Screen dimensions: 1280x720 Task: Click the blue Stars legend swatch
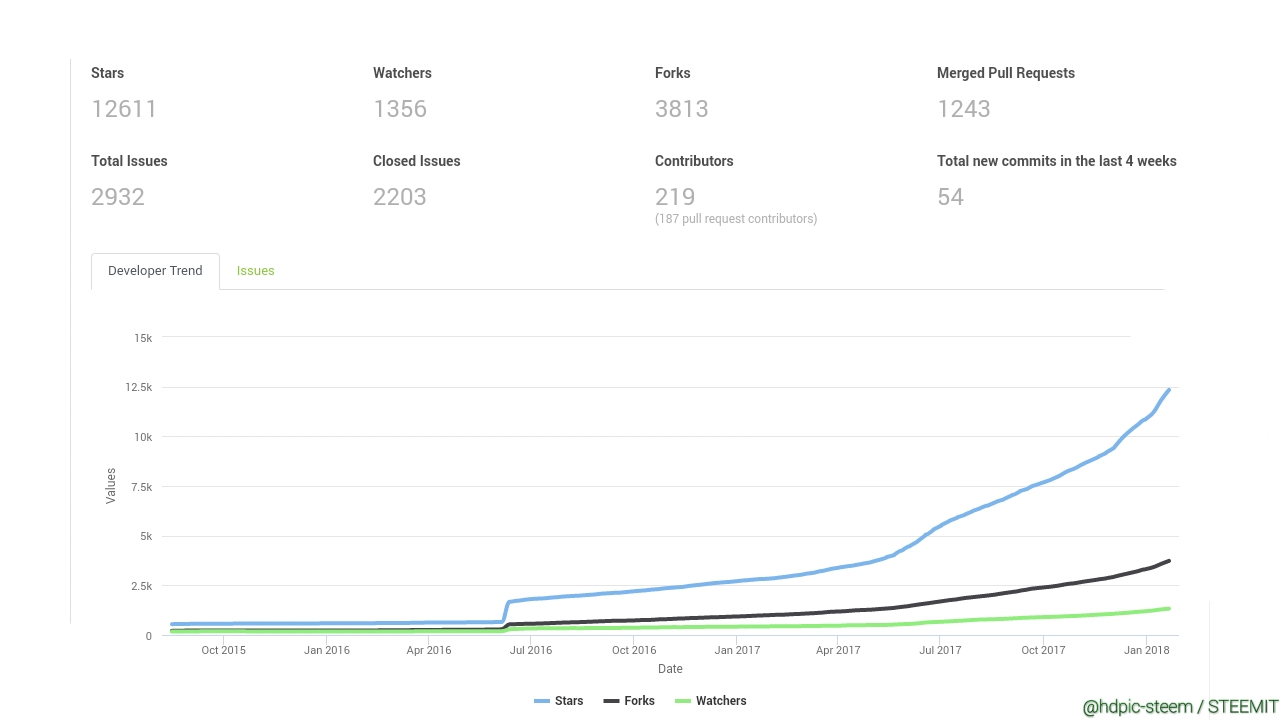(541, 701)
